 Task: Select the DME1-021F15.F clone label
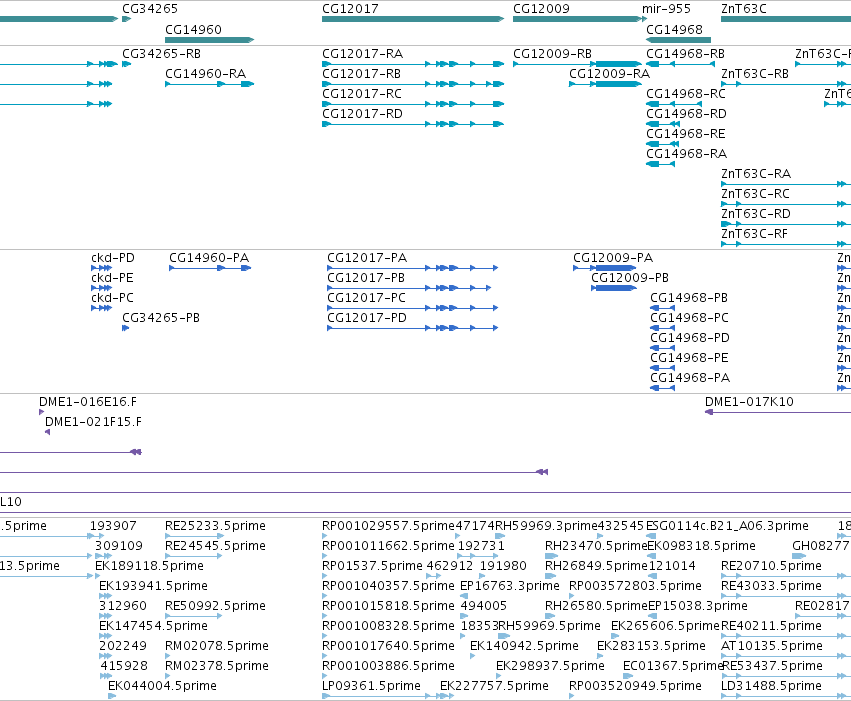[93, 422]
